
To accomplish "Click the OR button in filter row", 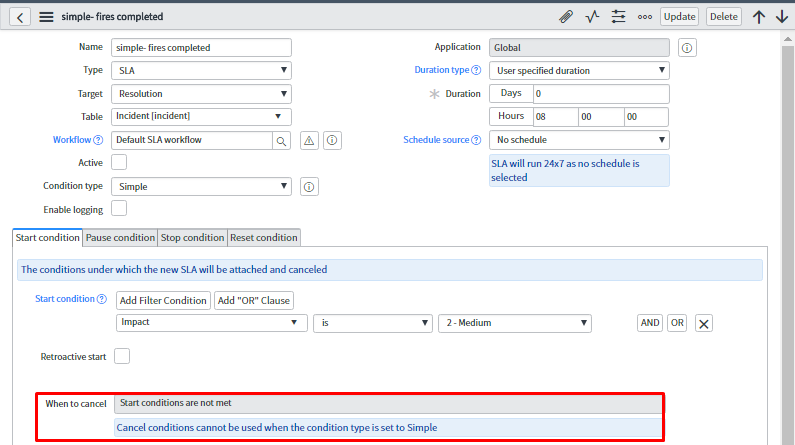I will tap(677, 323).
